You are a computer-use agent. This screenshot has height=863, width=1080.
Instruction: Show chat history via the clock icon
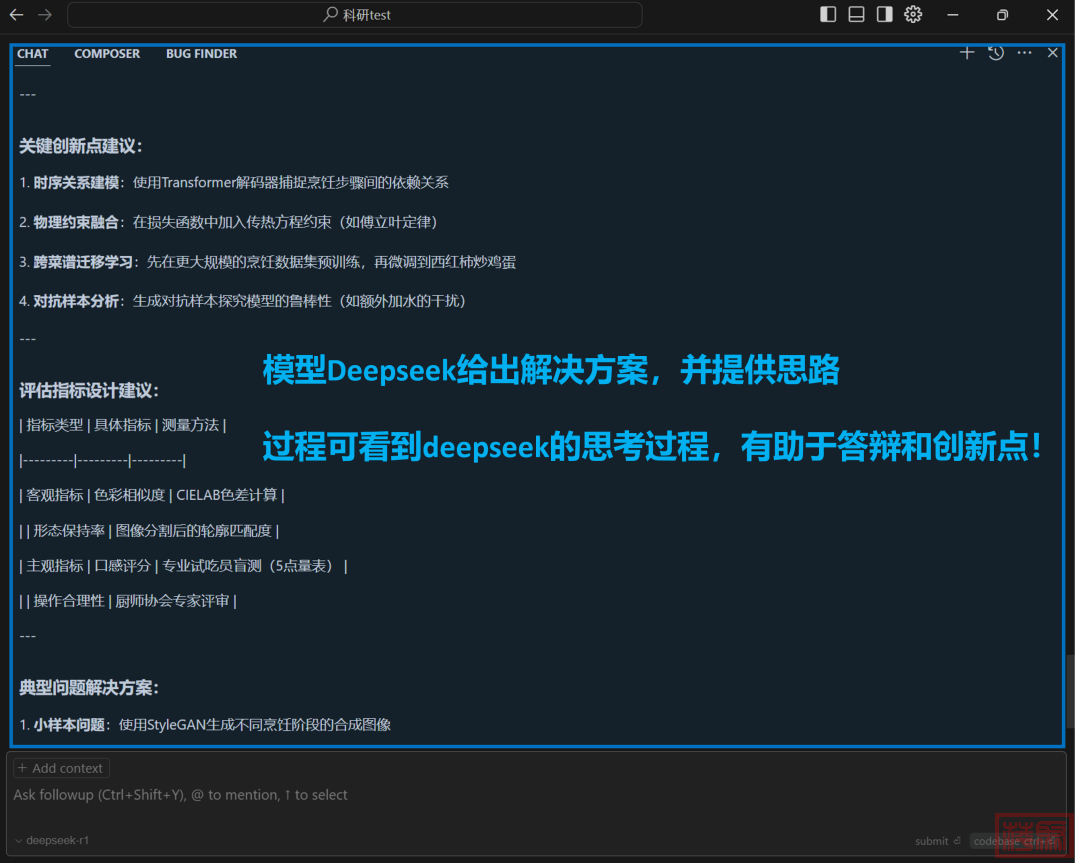point(996,53)
